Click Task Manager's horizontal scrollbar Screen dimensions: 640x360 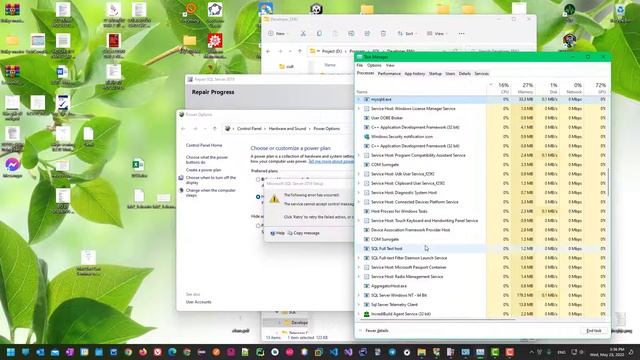(x=437, y=319)
